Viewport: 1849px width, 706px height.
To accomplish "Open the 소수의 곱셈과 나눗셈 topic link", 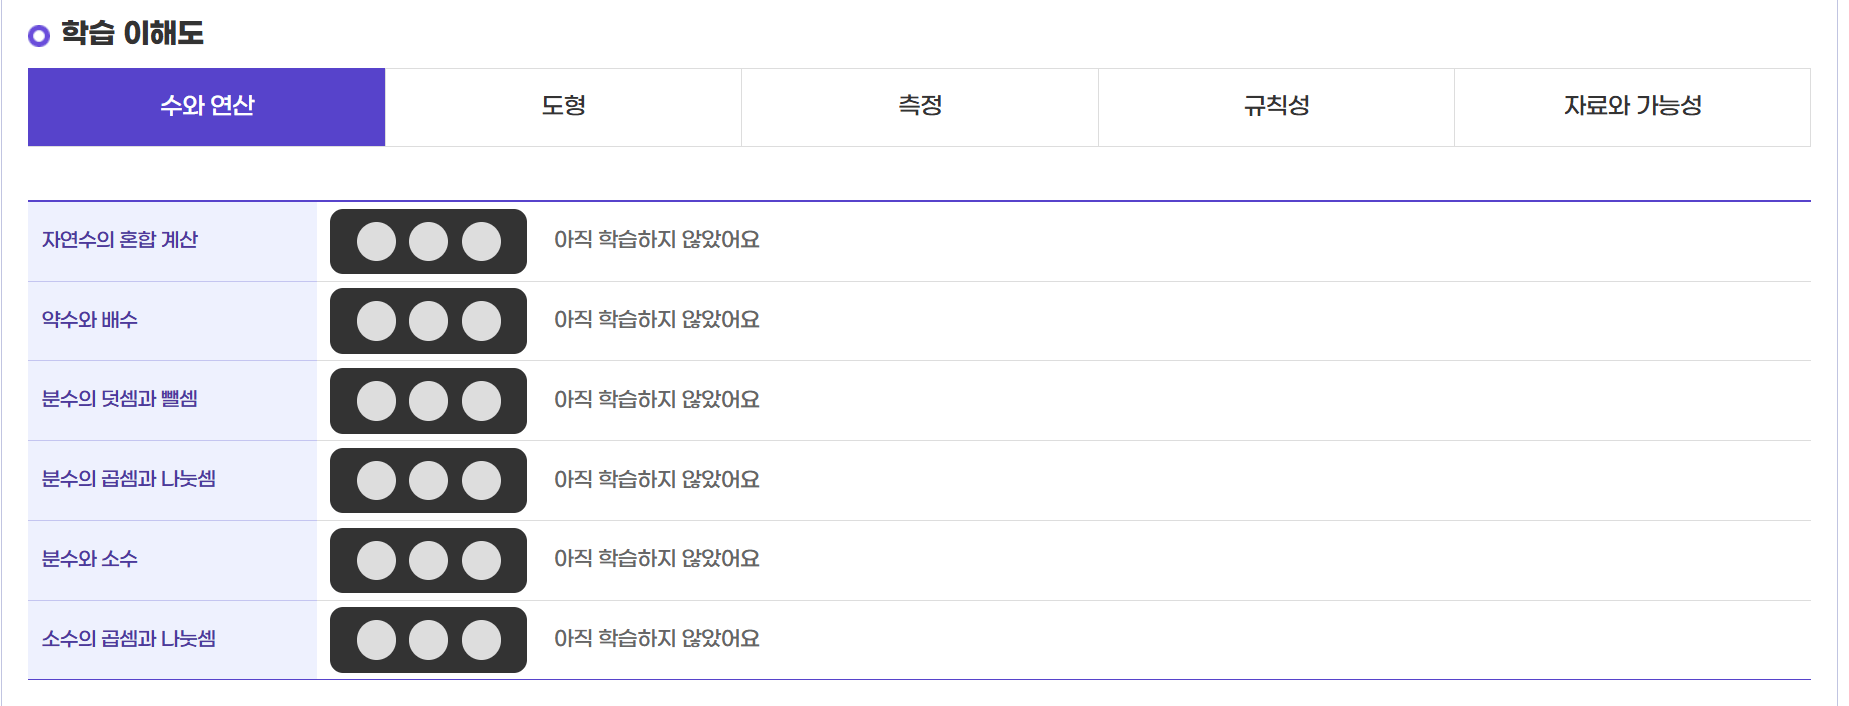I will pyautogui.click(x=130, y=640).
